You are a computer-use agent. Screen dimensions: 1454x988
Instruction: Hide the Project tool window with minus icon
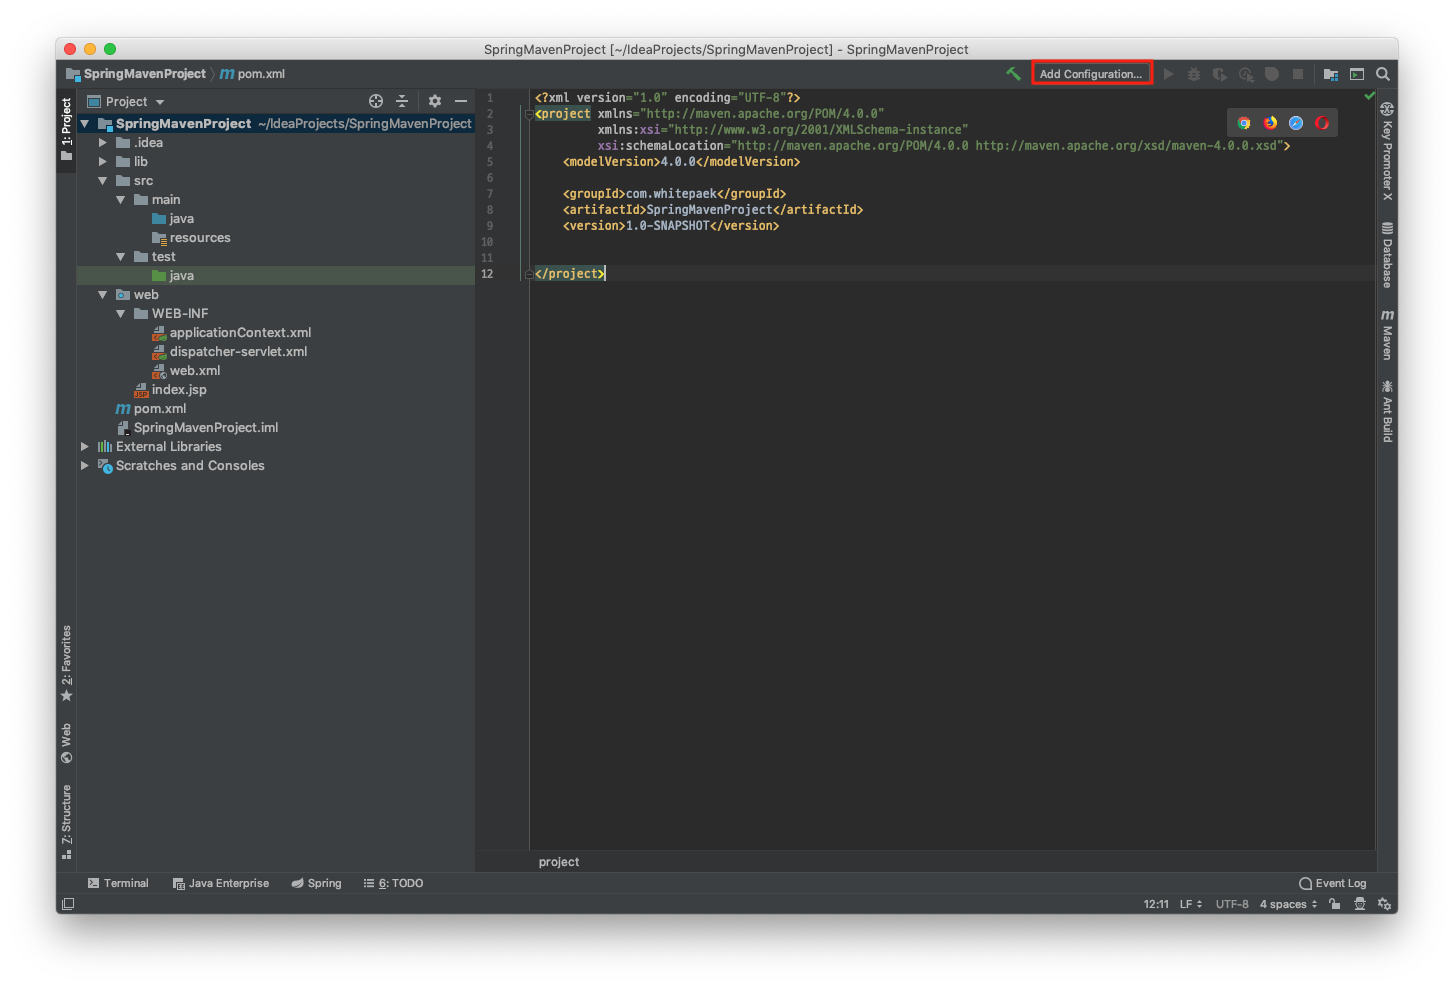[x=461, y=101]
